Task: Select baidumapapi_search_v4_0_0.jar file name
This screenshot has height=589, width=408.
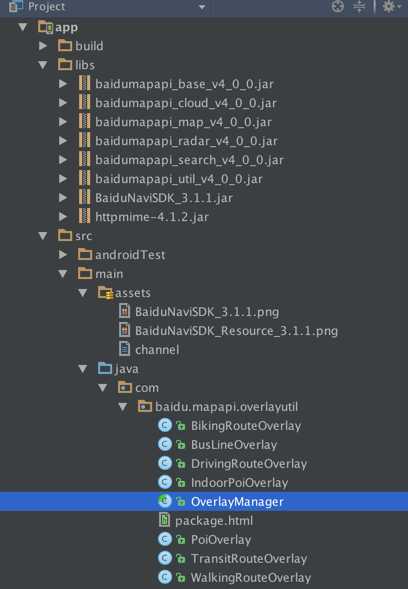Action: click(189, 160)
